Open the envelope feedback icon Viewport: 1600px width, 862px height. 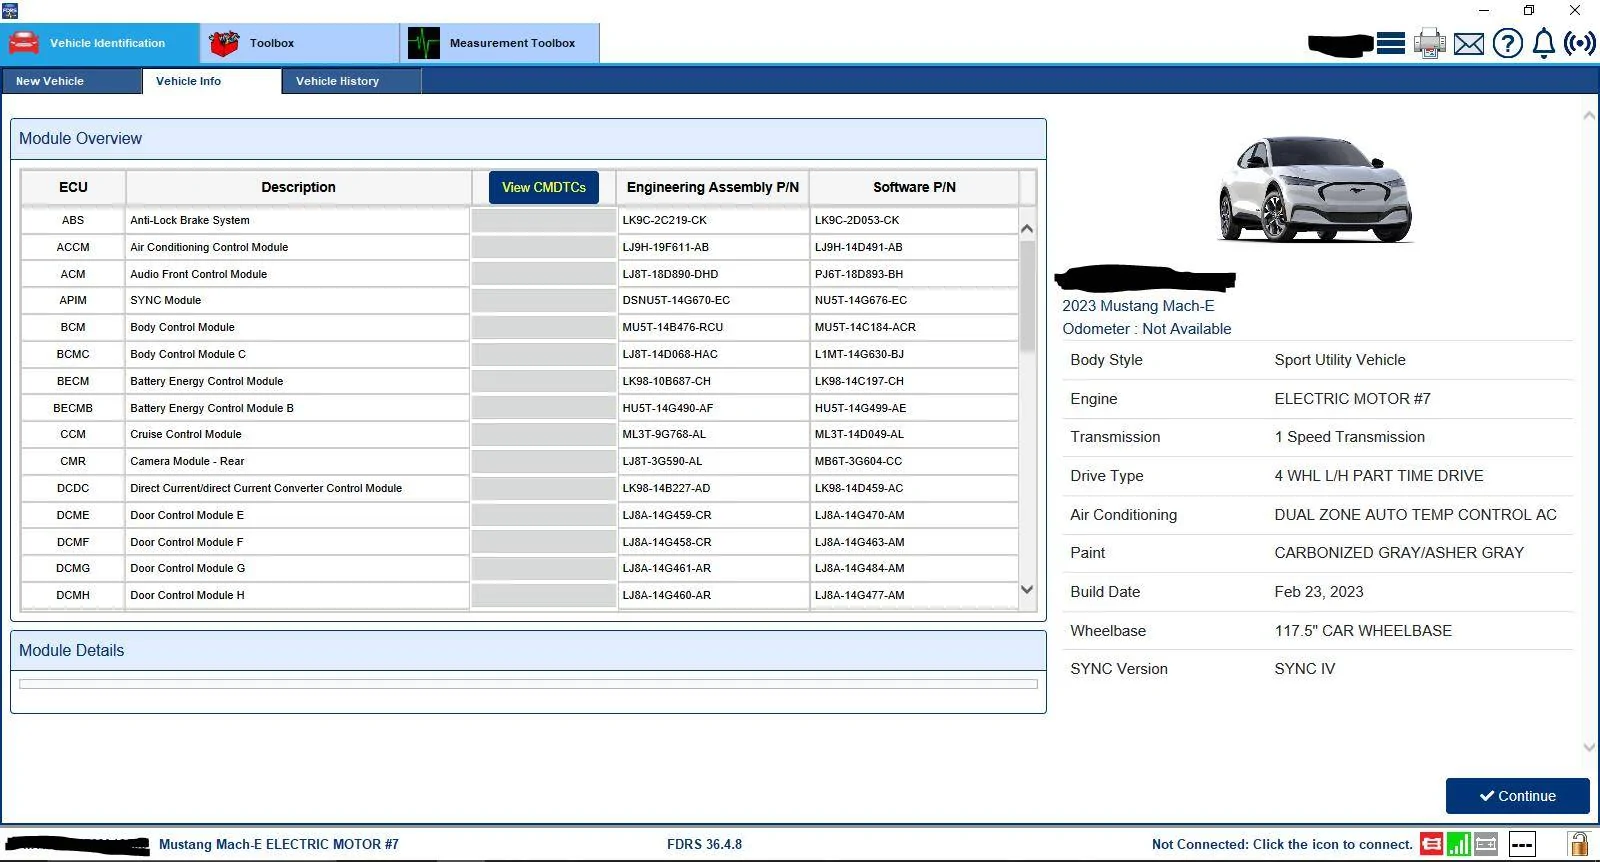(1469, 44)
